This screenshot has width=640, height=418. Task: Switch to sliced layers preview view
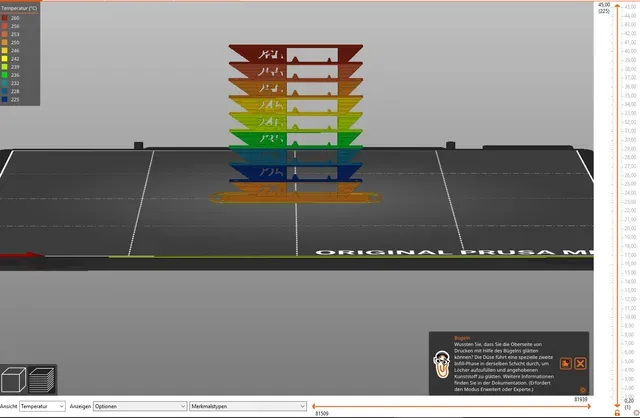click(42, 380)
